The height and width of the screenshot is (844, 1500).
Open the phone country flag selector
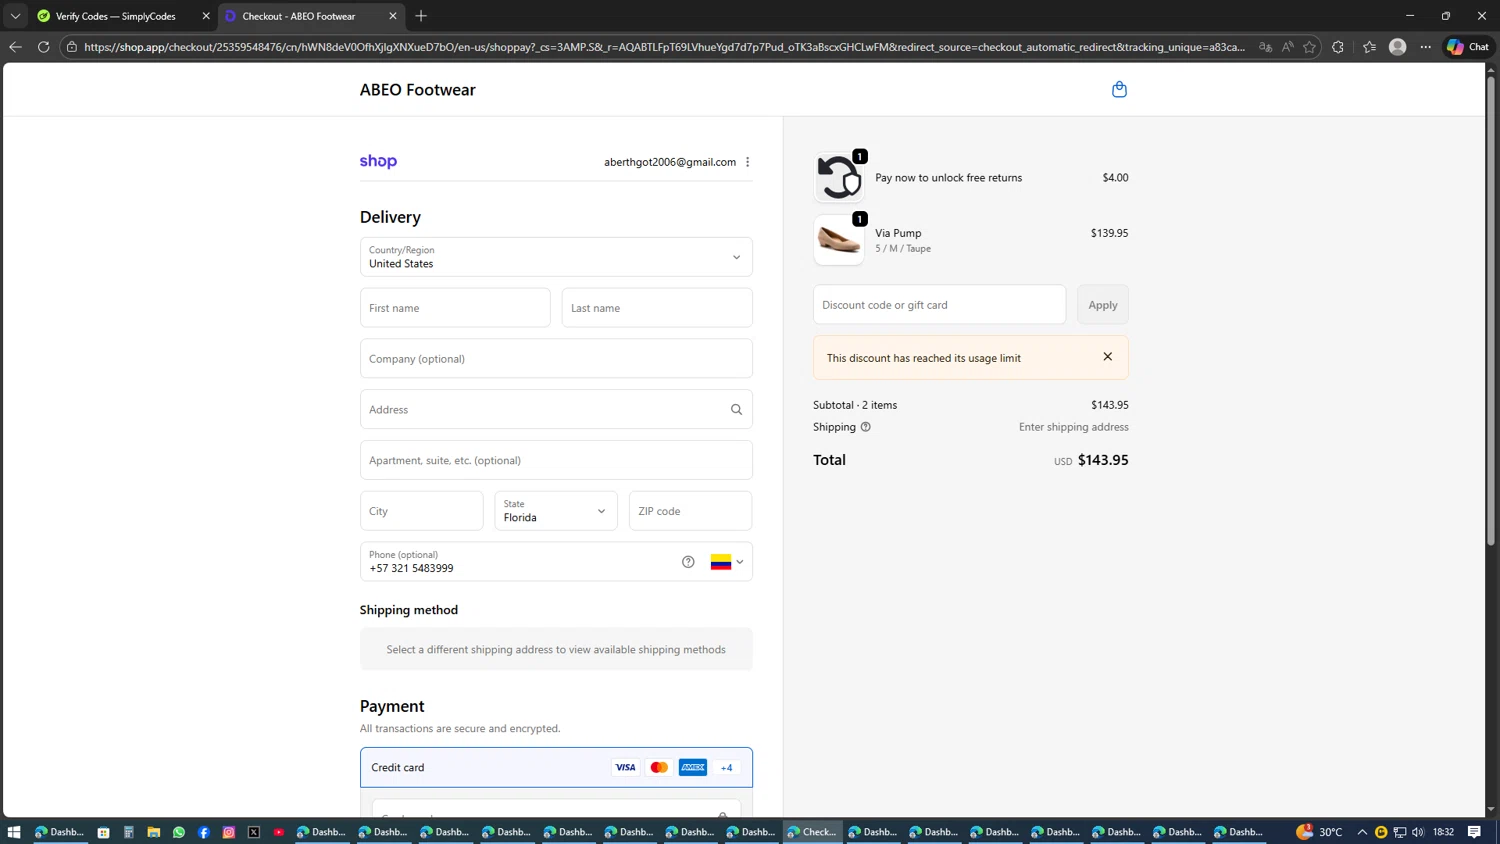tap(727, 562)
